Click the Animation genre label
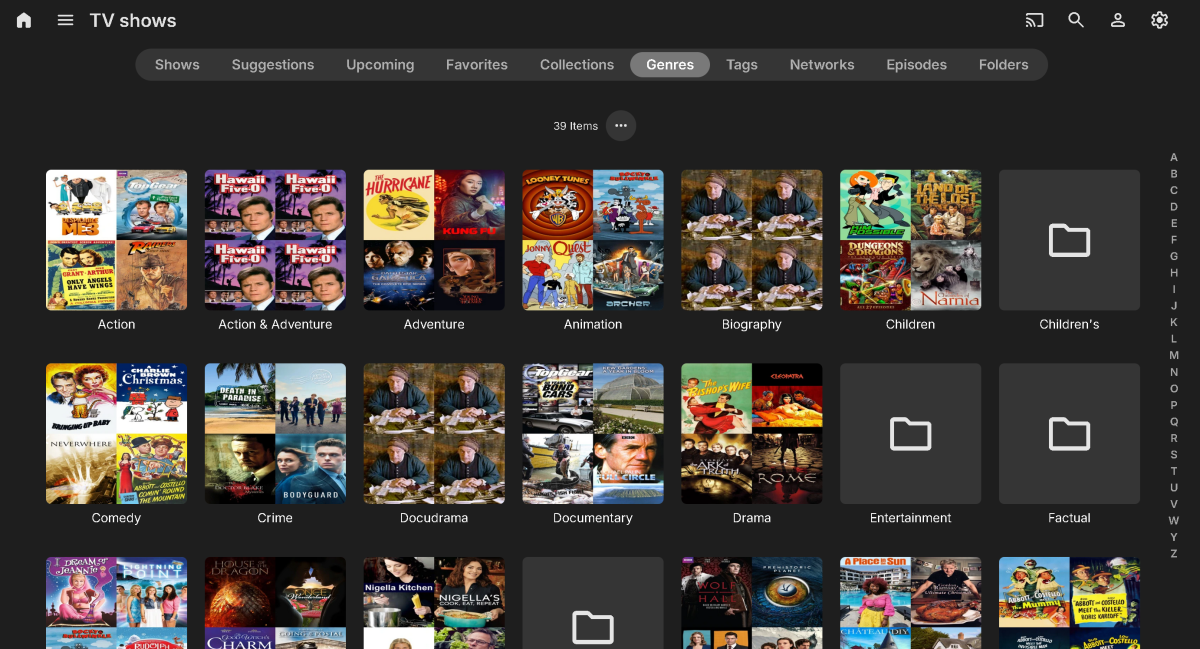Viewport: 1200px width, 649px height. coord(593,325)
